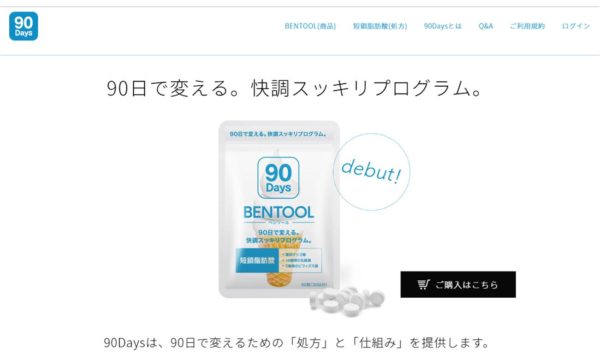Click the pile of white tablets
Viewport: 600px width, 360px height.
pyautogui.click(x=347, y=300)
